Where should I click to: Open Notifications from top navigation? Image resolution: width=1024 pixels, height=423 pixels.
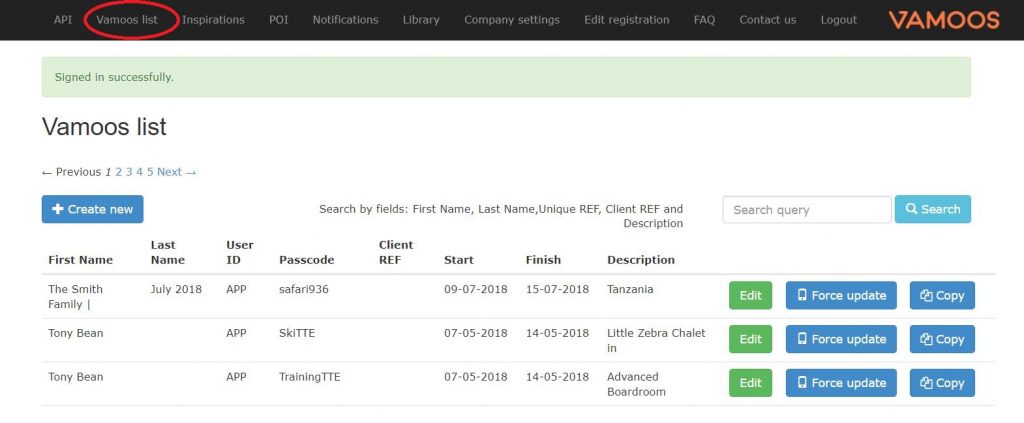click(345, 20)
